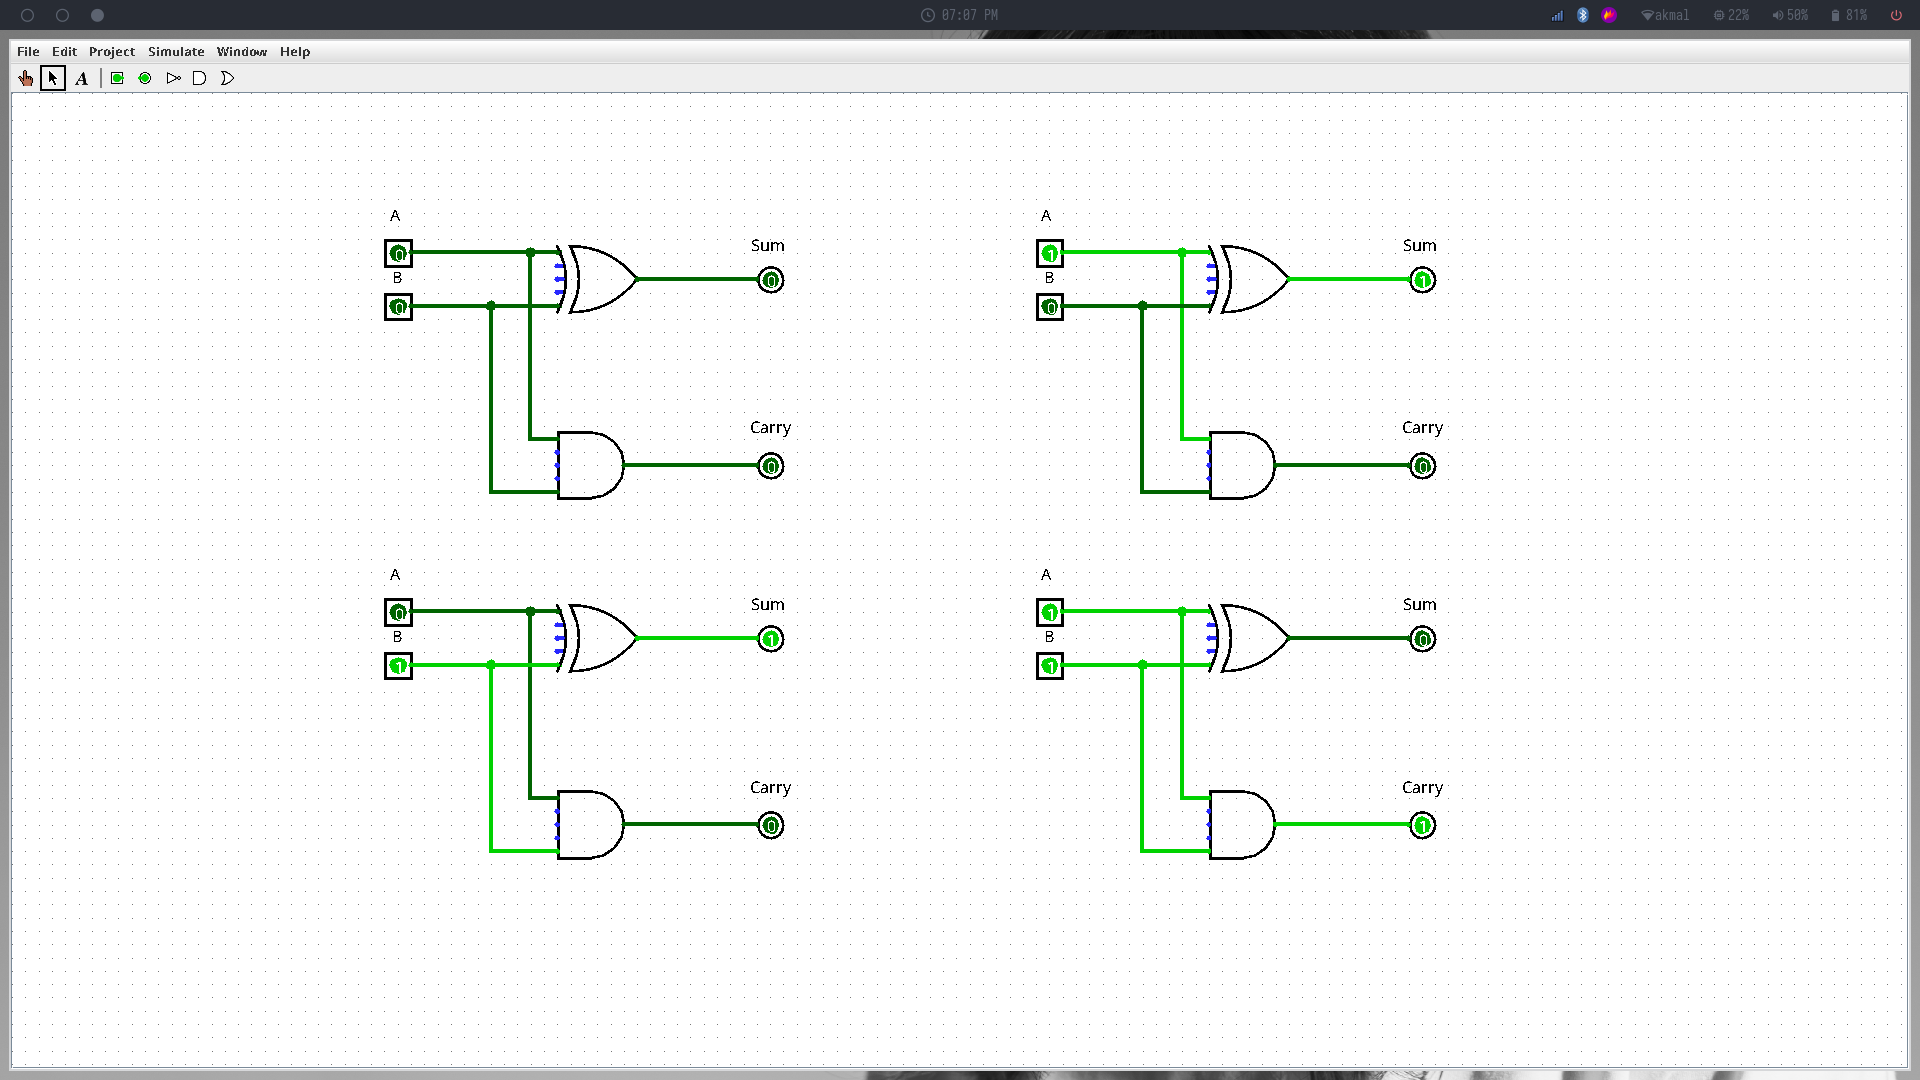
Task: Choose the AND gate tool
Action: click(x=199, y=78)
